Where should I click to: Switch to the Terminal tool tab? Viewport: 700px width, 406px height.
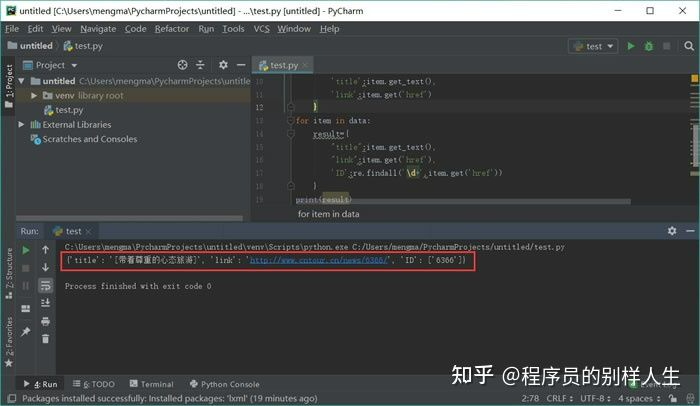152,384
